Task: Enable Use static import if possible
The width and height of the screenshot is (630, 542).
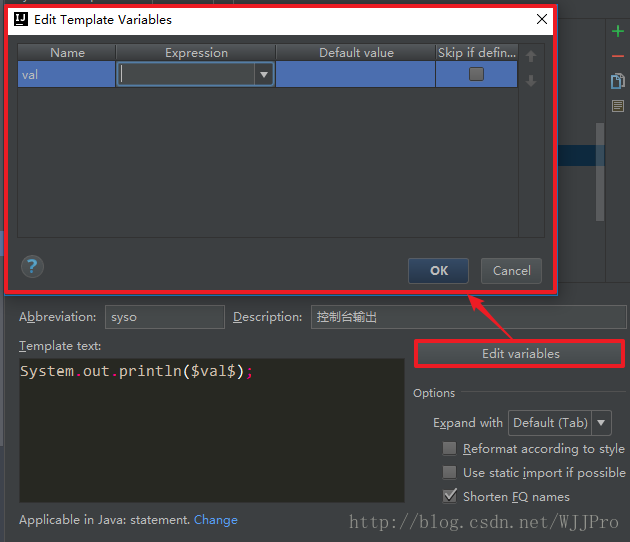Action: pos(450,472)
